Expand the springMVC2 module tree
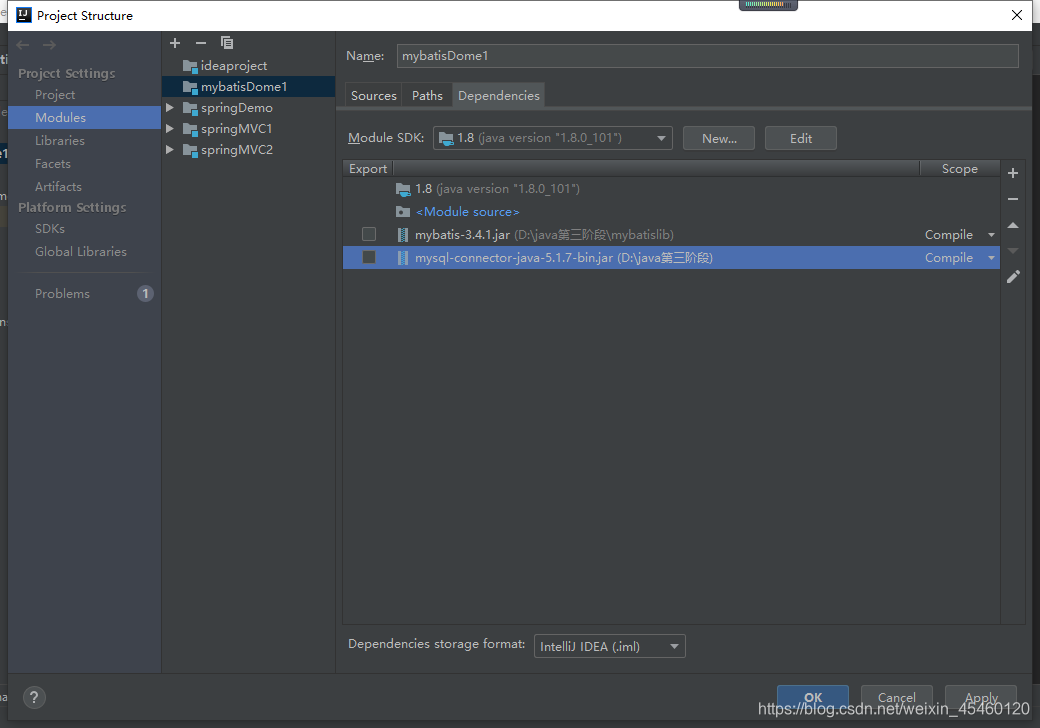 (170, 150)
